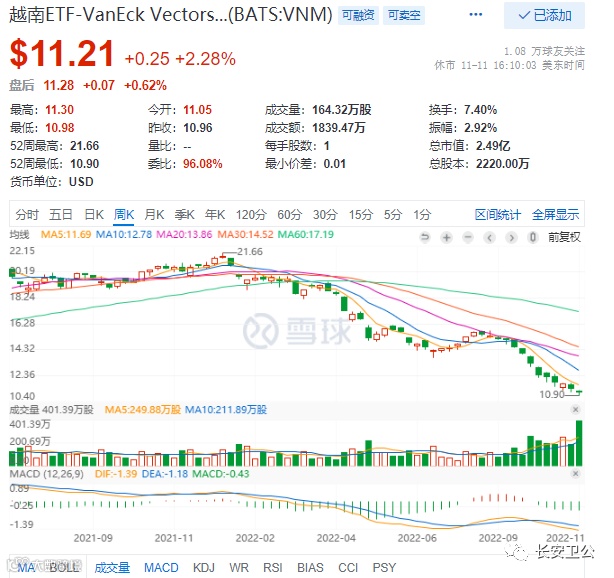Toggle the CCI indicator

348,567
